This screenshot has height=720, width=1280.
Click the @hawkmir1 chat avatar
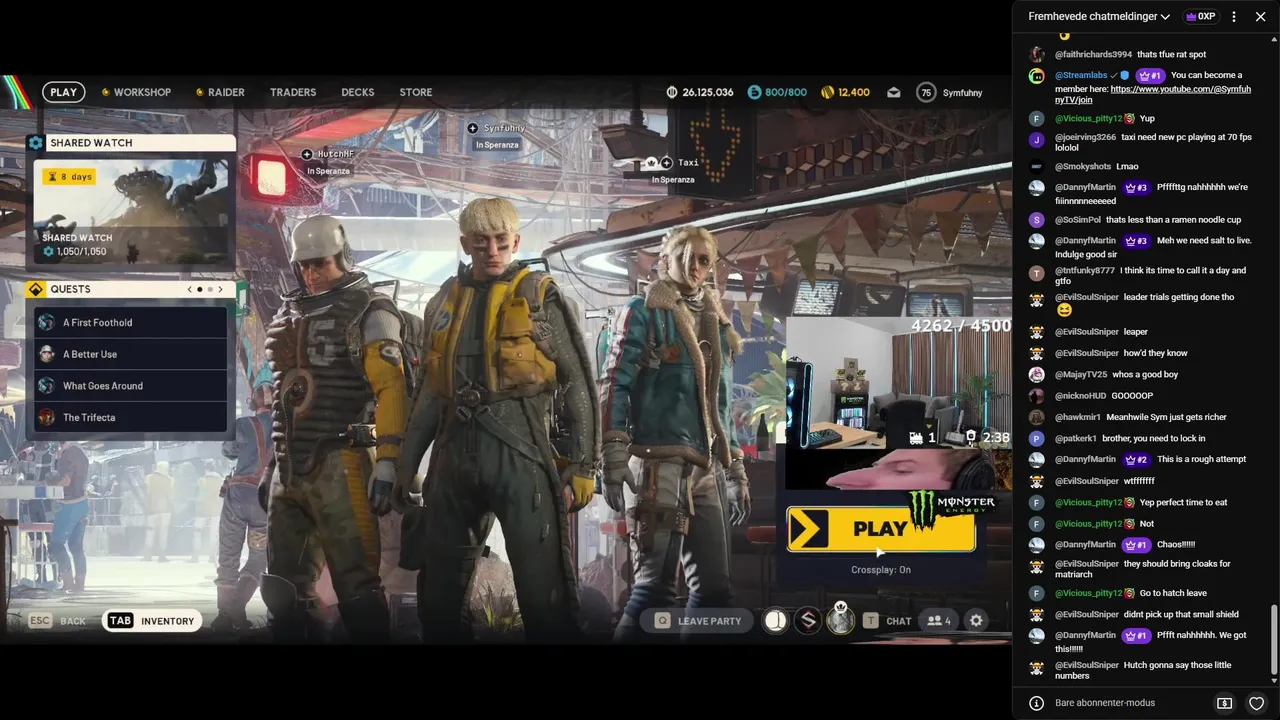point(1036,418)
